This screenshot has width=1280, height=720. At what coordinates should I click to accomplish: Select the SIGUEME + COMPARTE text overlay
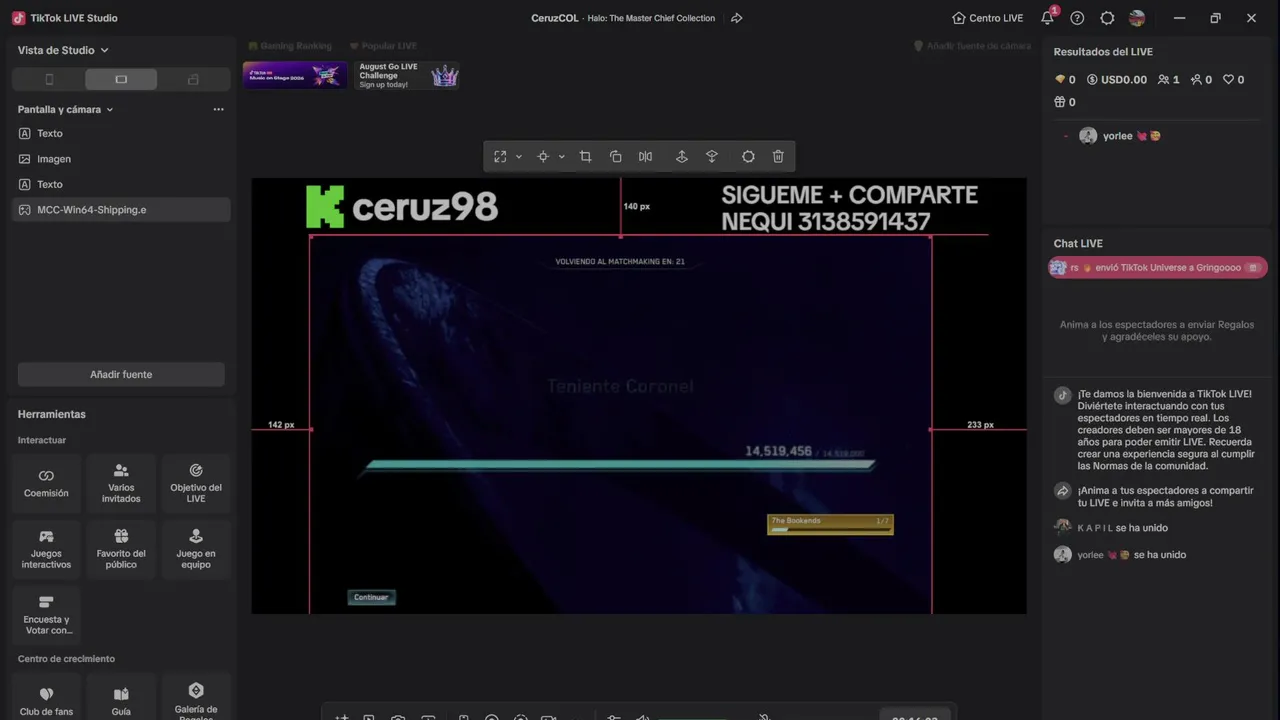click(850, 208)
